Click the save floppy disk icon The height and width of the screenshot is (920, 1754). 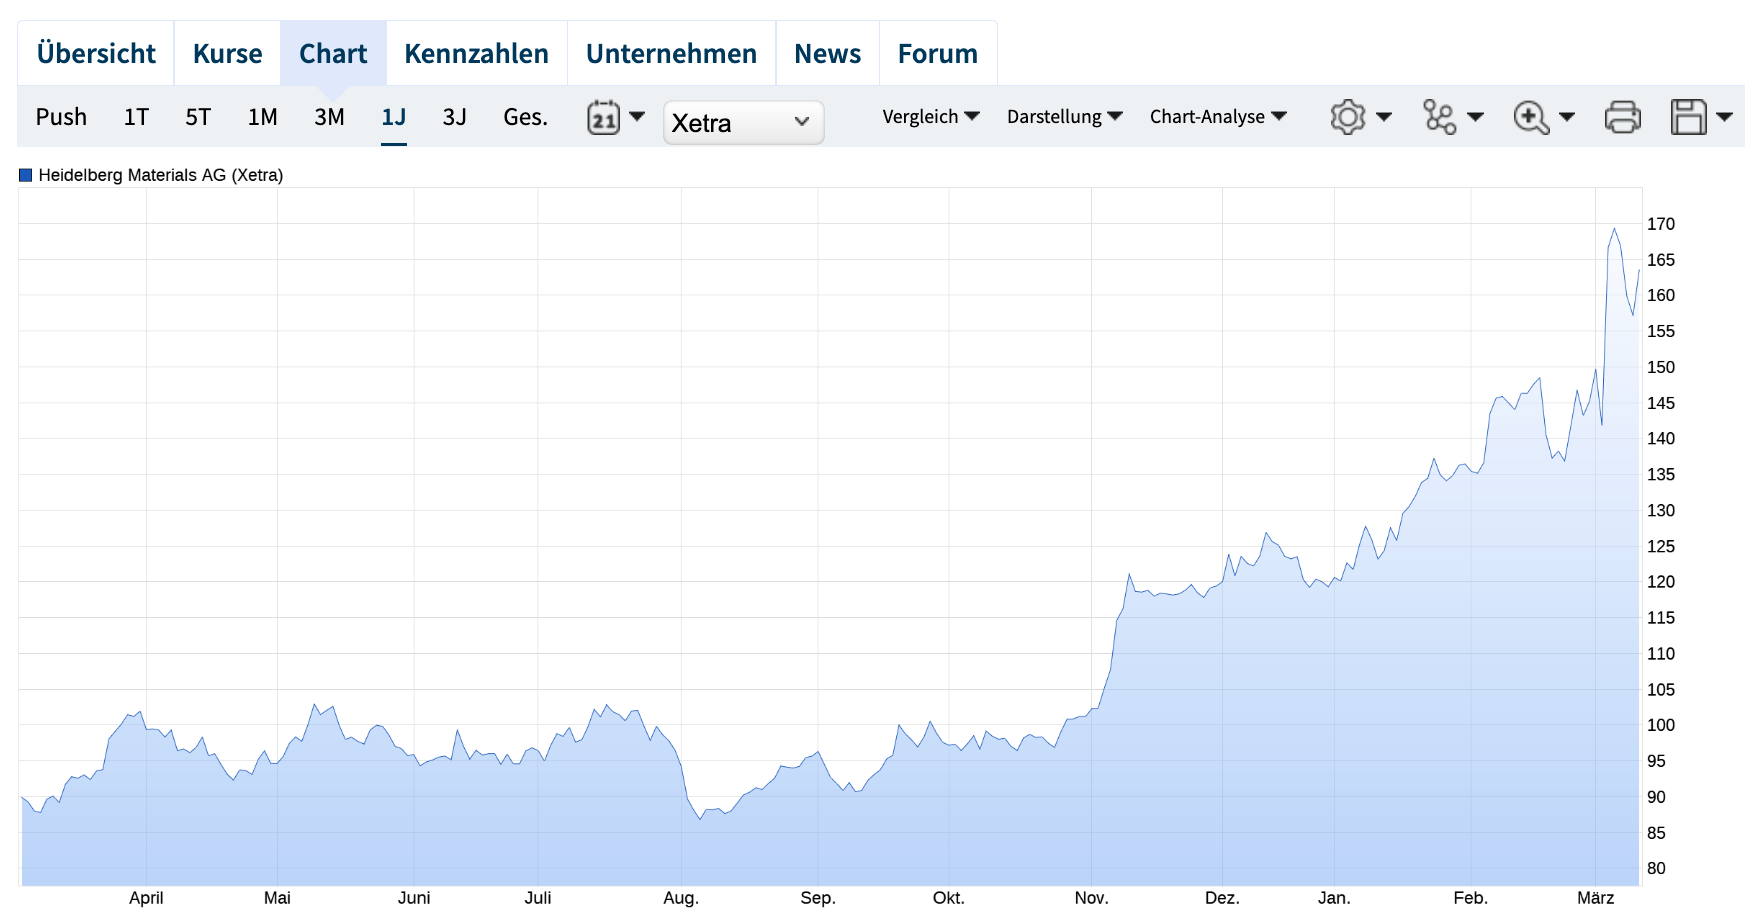click(x=1688, y=117)
